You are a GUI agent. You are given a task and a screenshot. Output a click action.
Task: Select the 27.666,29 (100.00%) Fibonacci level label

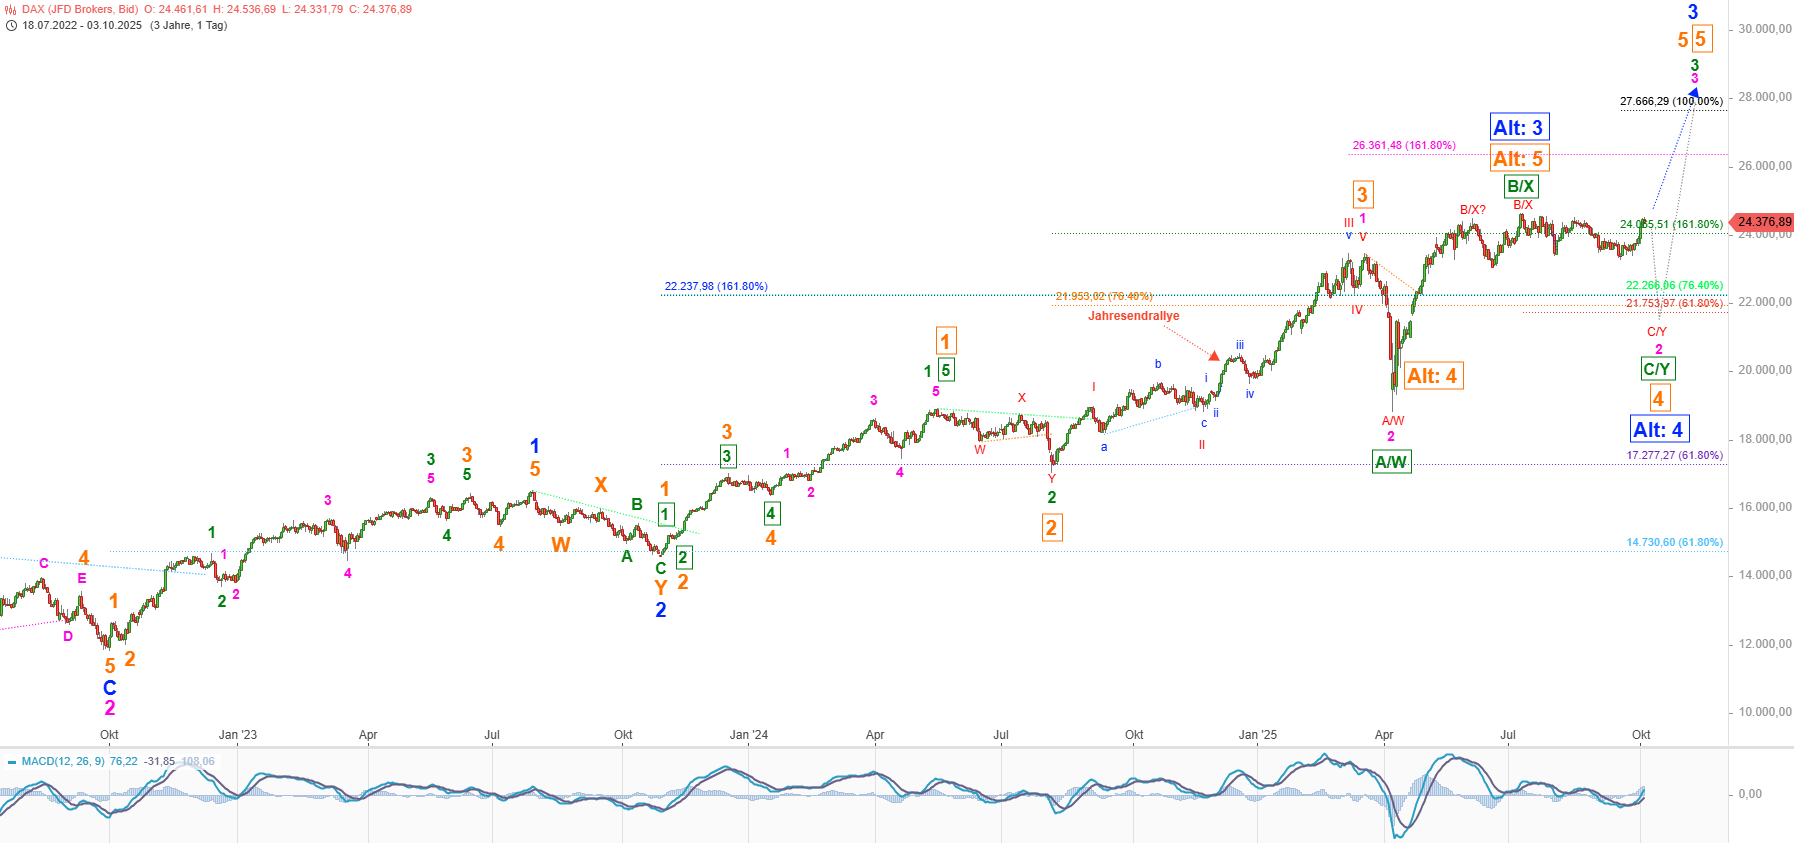pos(1671,101)
